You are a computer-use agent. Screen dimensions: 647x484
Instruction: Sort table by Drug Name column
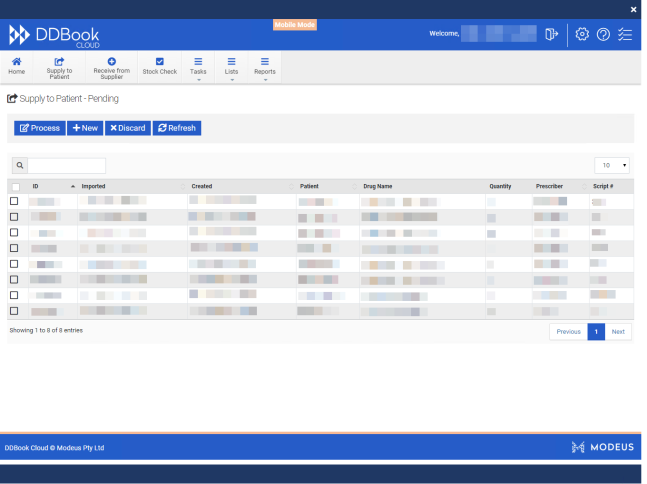[x=378, y=186]
